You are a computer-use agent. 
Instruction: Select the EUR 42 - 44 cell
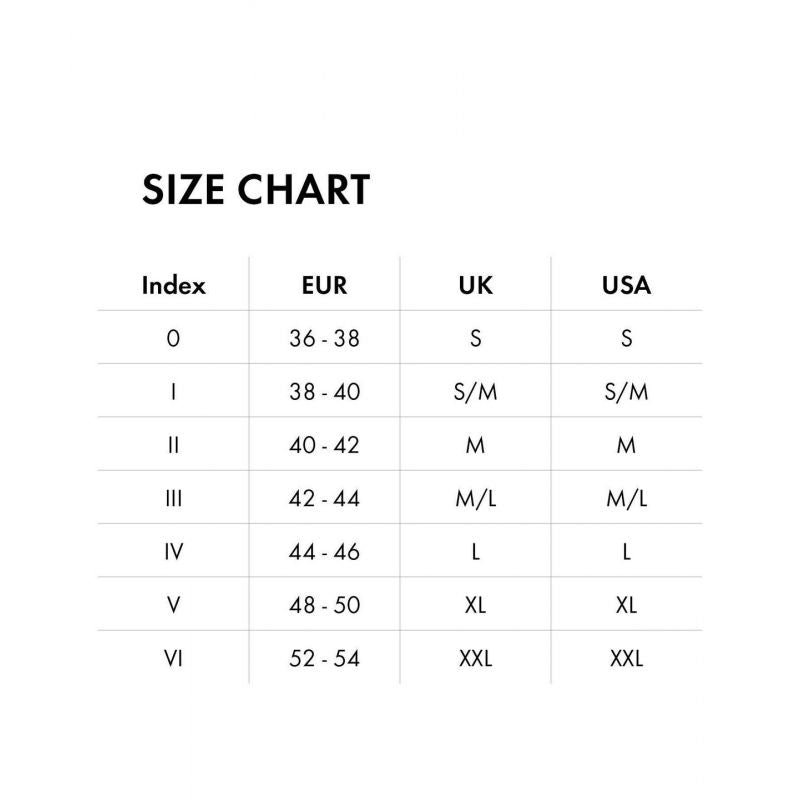(324, 498)
